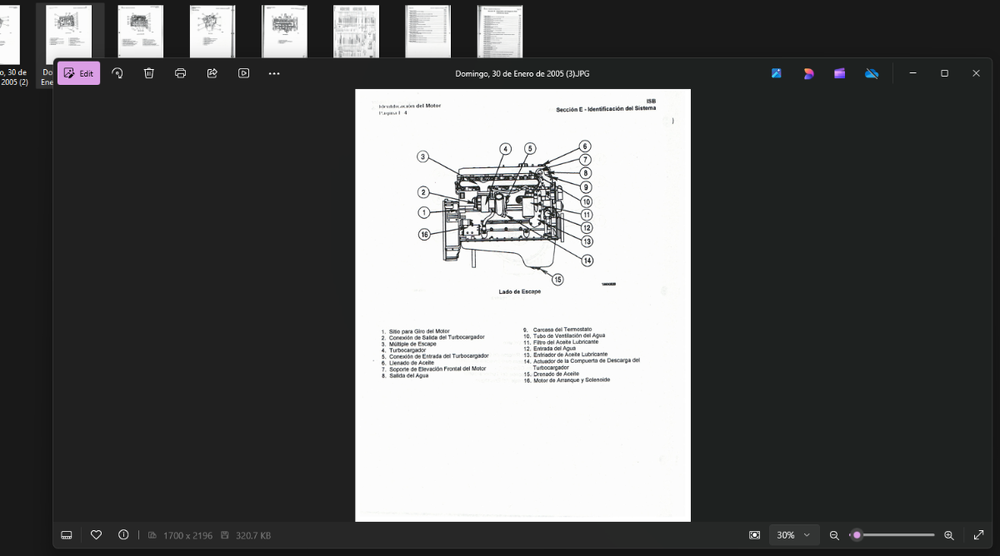Click the file title Domingo, 30 de Enero de 2005 (3).JPG
The width and height of the screenshot is (1000, 556).
[522, 73]
